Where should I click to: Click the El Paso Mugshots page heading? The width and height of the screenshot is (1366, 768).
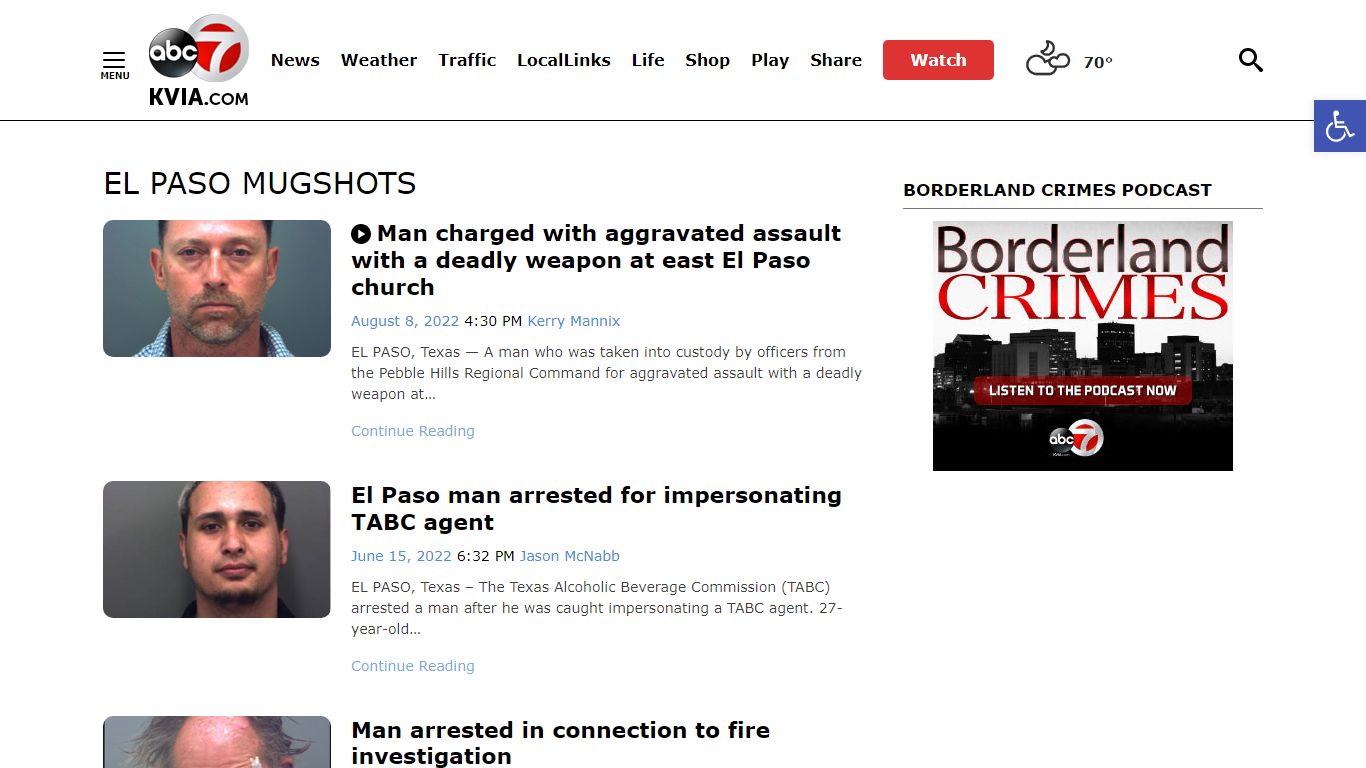click(260, 183)
